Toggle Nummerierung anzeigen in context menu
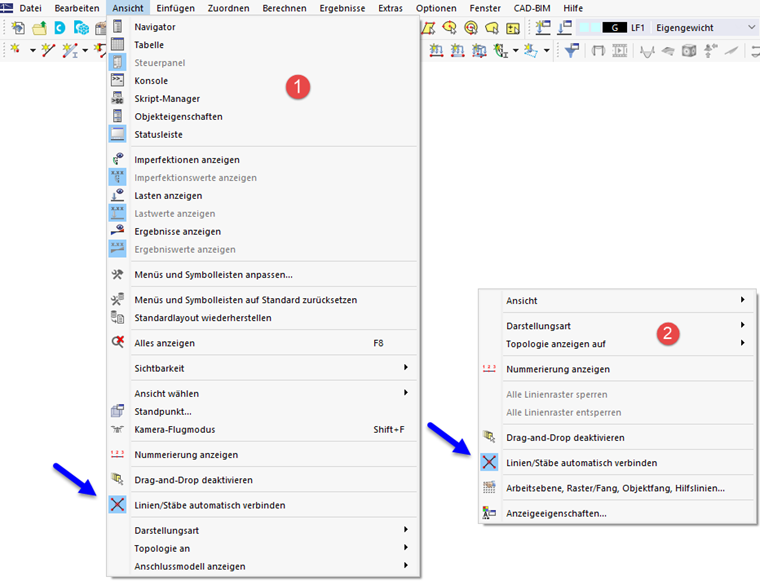 click(x=617, y=369)
